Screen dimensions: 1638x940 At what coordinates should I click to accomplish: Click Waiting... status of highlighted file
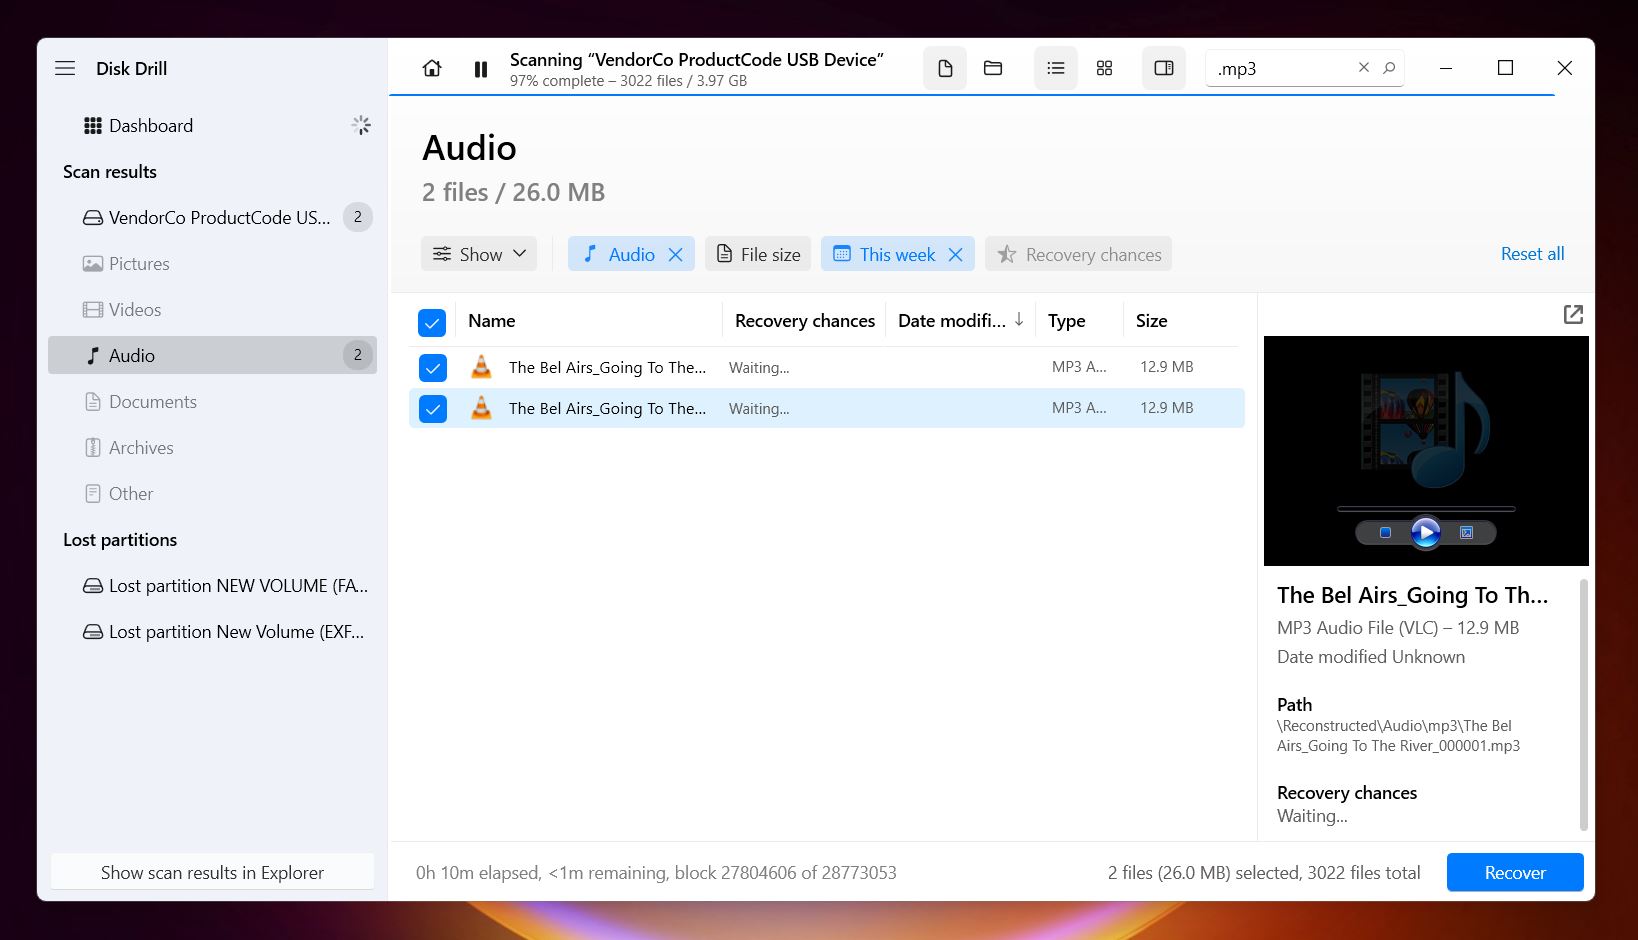click(759, 408)
